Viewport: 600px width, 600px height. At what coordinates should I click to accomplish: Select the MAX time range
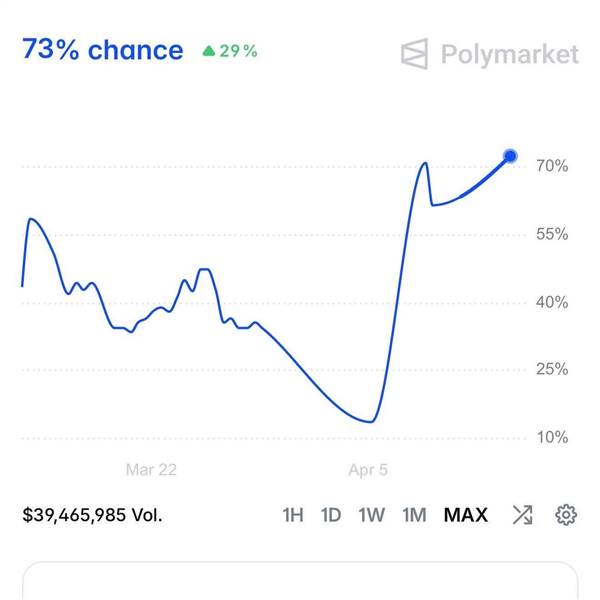[466, 515]
